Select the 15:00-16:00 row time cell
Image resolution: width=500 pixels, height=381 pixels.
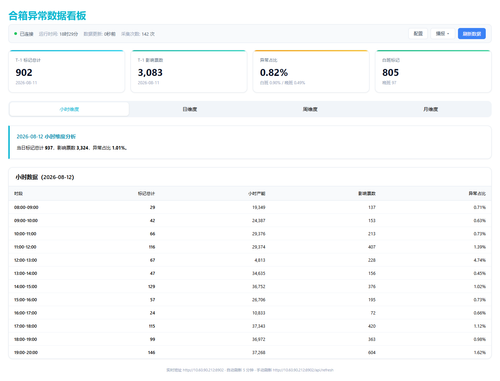click(25, 300)
